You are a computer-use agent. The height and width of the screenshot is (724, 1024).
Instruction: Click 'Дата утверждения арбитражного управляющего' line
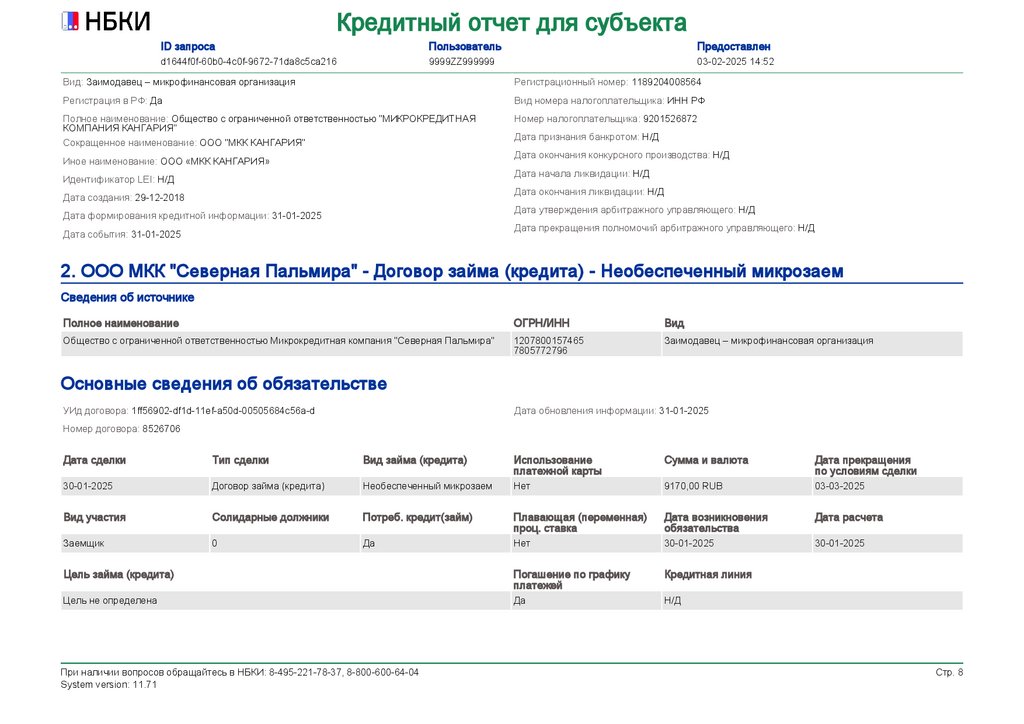coord(635,210)
